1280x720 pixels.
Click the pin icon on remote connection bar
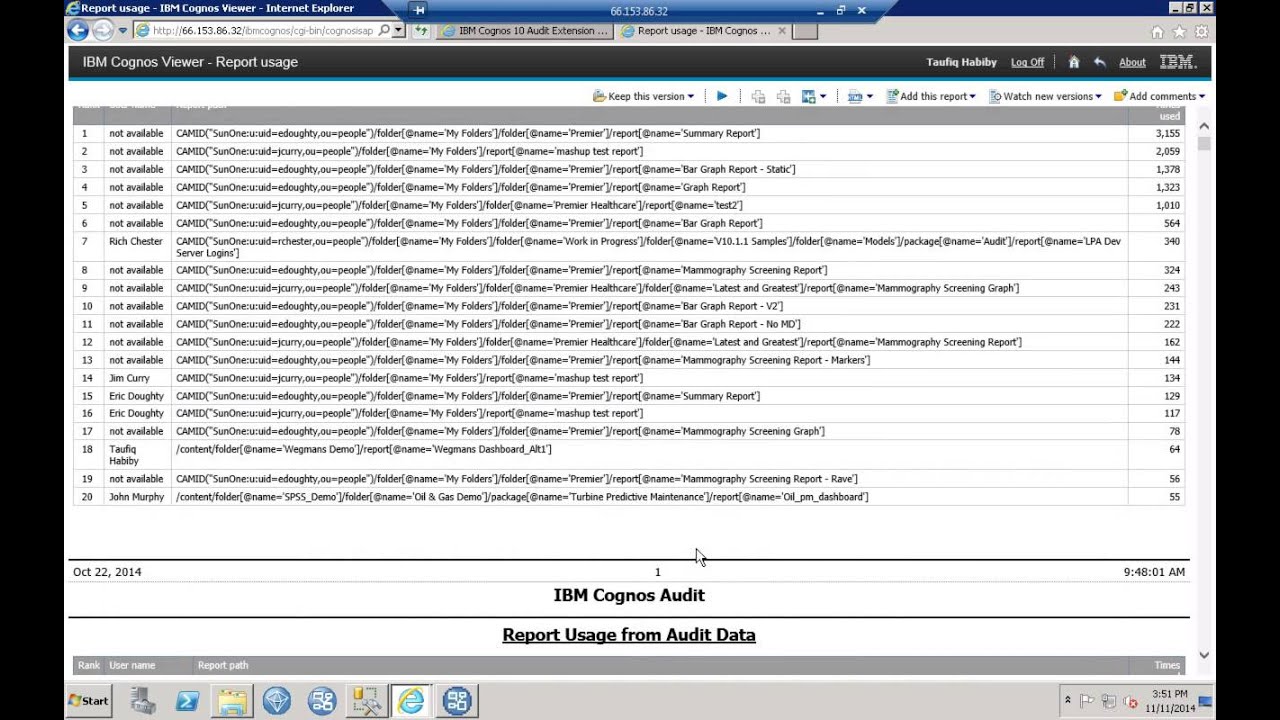(x=419, y=10)
